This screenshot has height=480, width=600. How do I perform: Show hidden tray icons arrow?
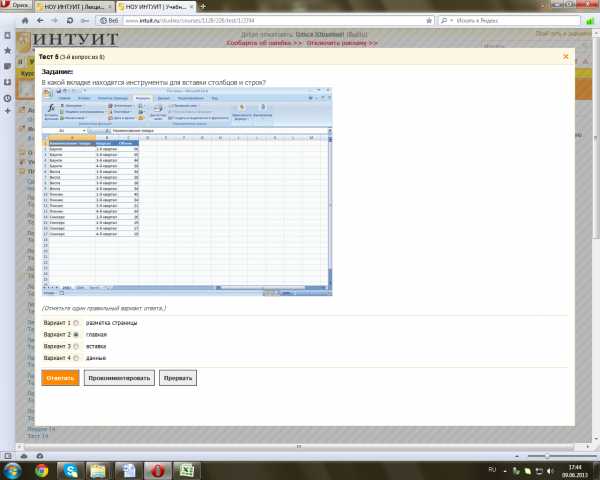(x=505, y=471)
